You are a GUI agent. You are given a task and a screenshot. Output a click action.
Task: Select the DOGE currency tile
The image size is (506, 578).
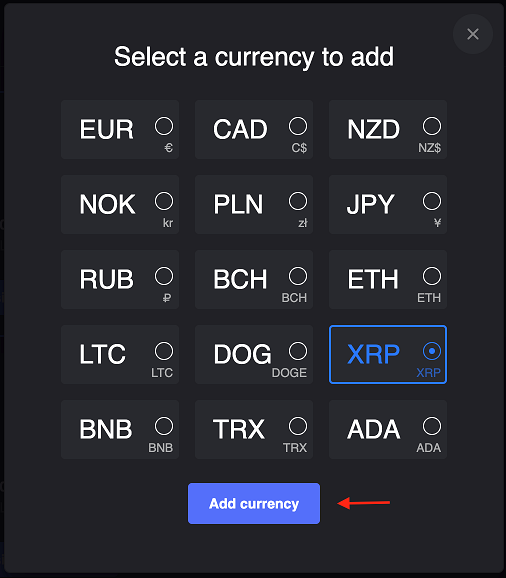(x=254, y=355)
